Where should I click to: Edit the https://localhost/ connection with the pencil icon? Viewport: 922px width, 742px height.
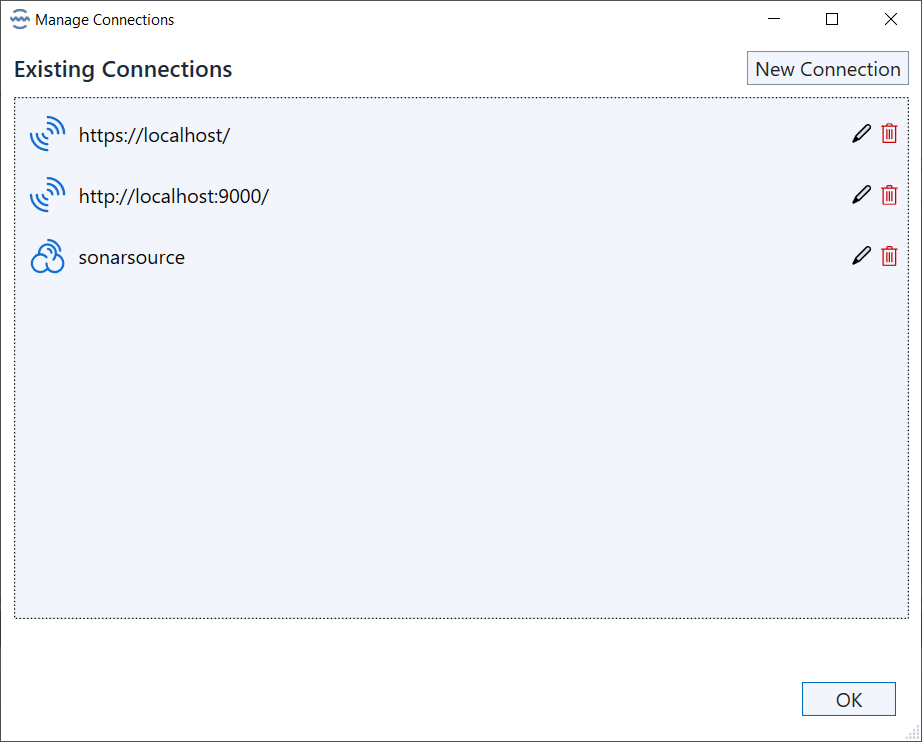[x=861, y=133]
